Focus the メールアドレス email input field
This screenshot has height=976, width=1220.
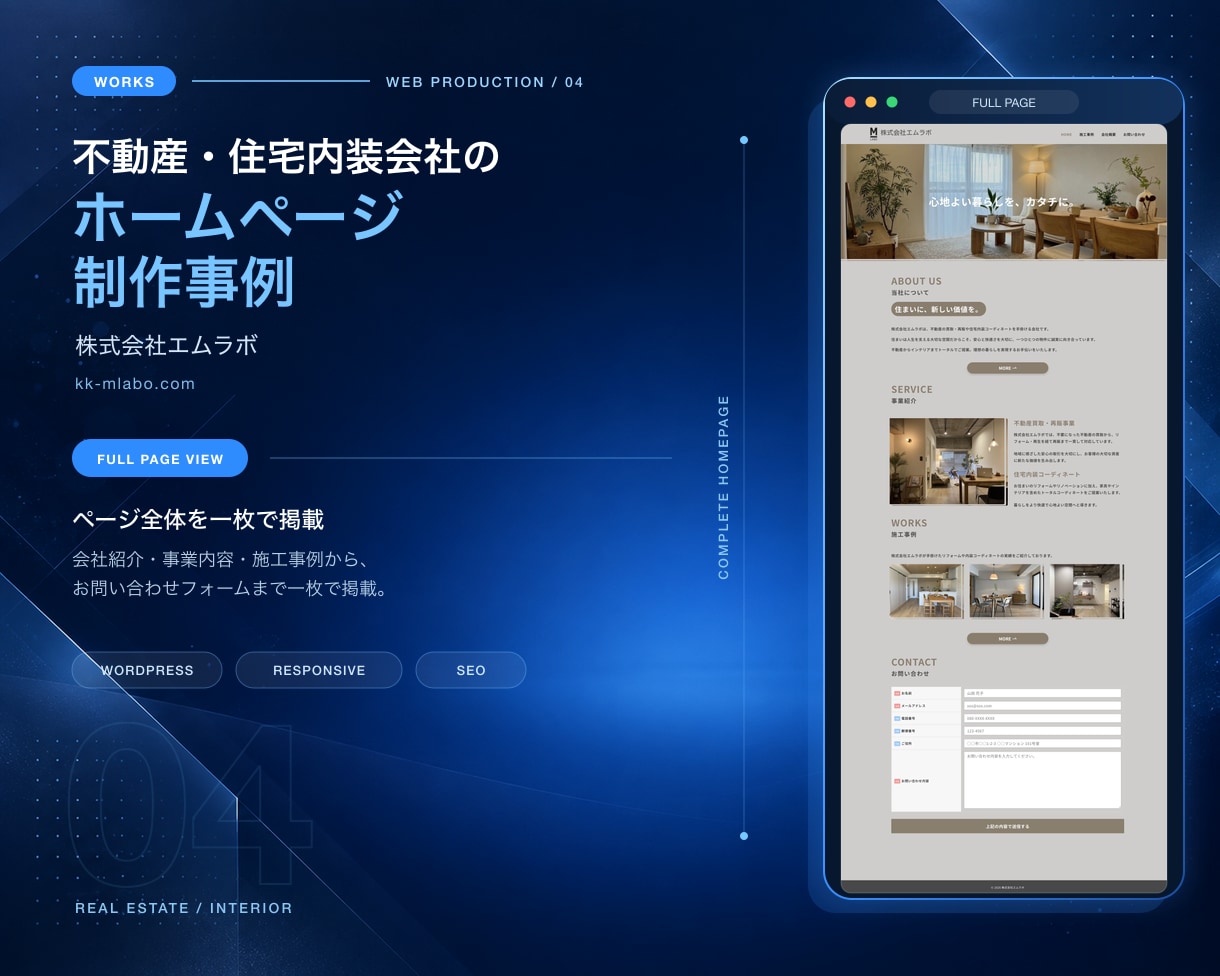(x=1042, y=706)
